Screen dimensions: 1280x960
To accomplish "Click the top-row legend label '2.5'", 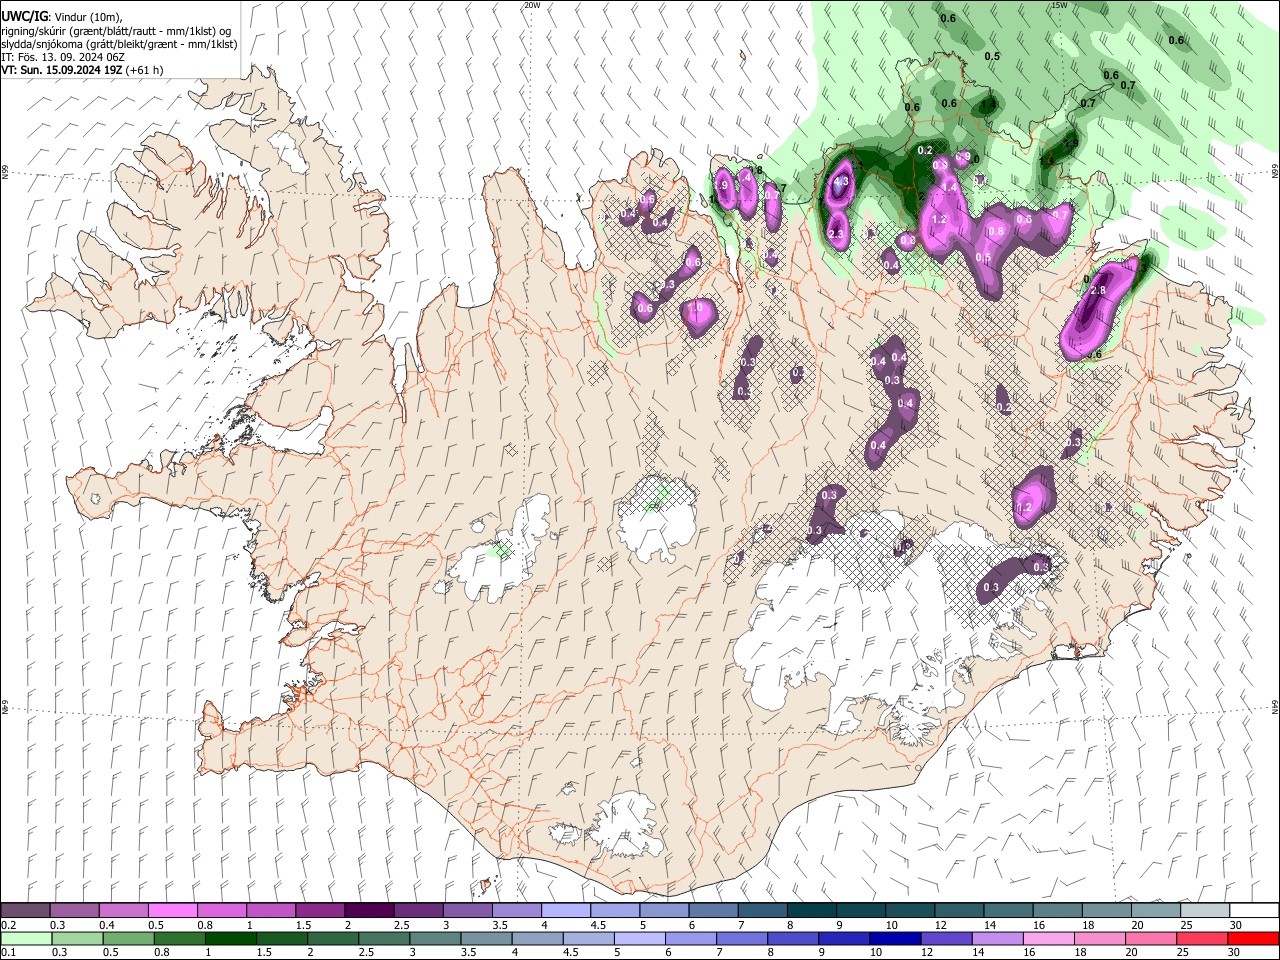I will coord(401,925).
